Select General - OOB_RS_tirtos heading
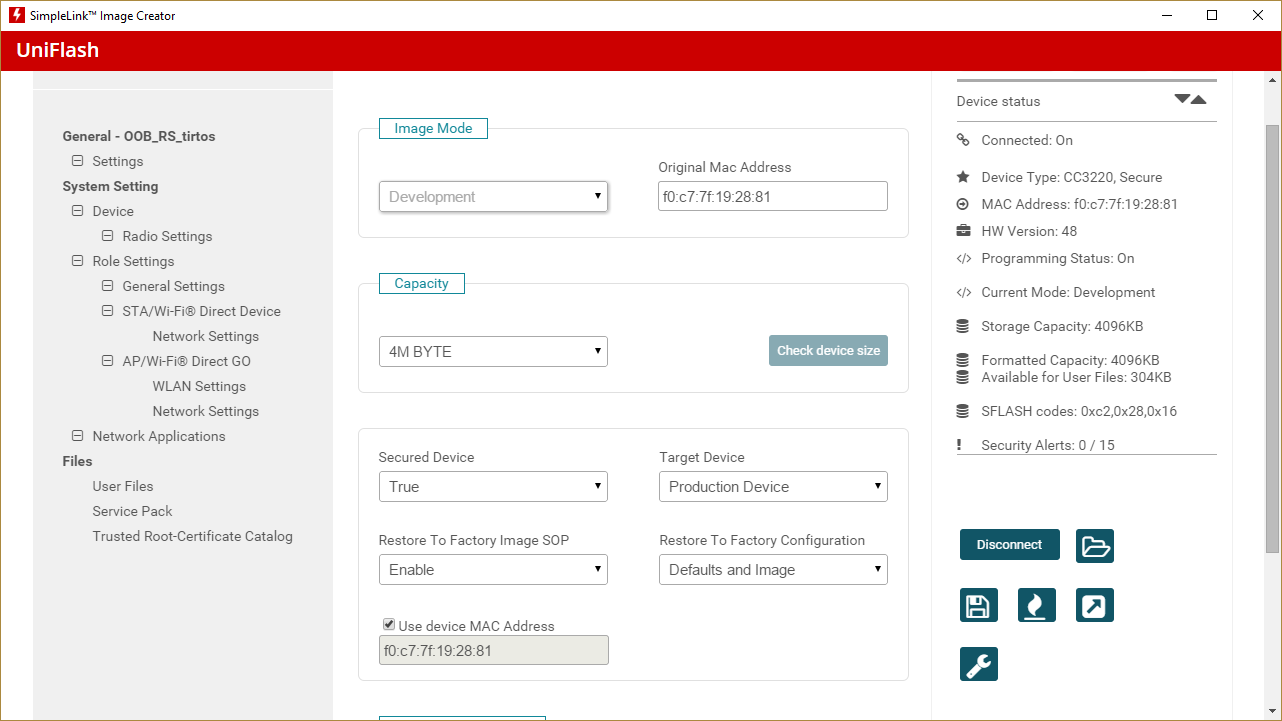 (139, 136)
